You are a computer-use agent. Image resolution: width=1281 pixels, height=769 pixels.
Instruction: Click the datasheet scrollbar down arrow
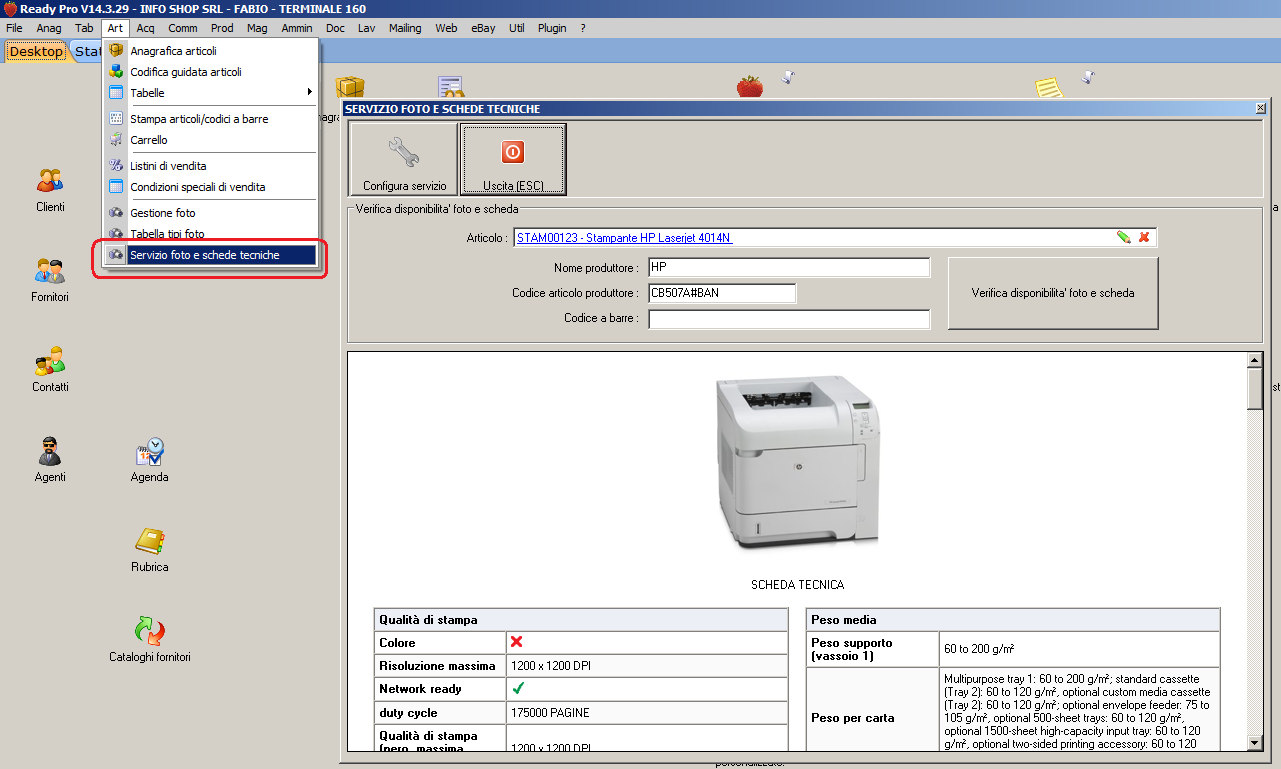(x=1255, y=743)
